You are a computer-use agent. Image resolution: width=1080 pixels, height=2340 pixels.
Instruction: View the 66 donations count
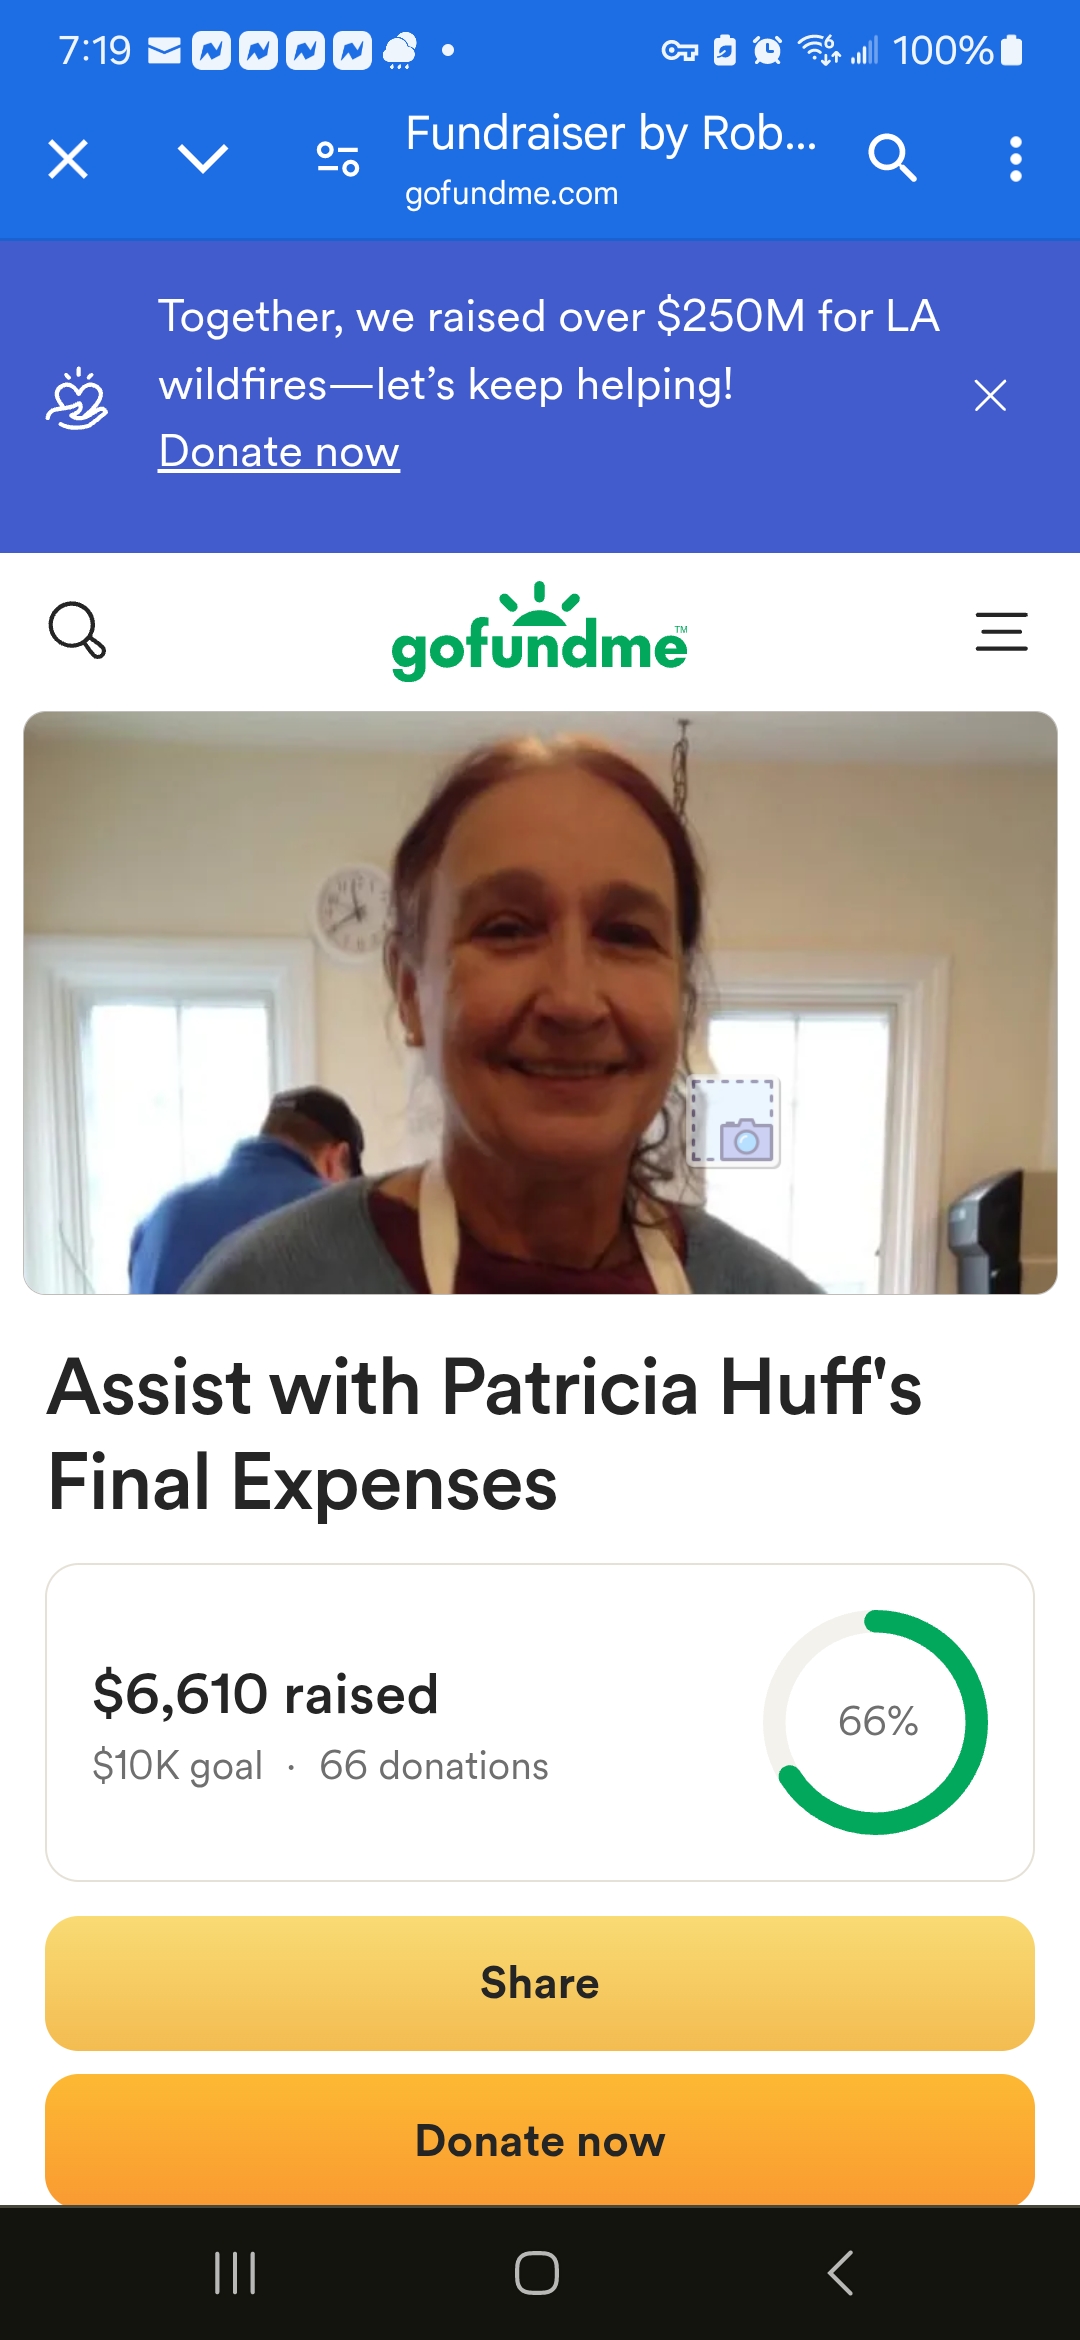(434, 1766)
